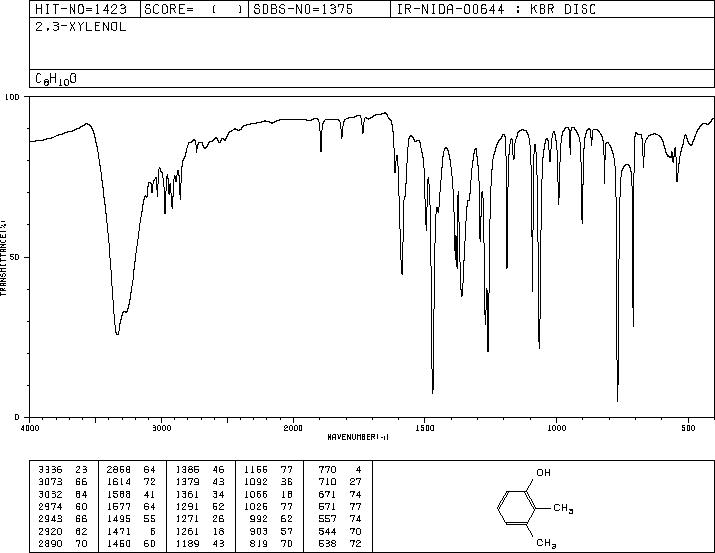Click the TRANSMITTANCE y-axis title

click(3, 258)
